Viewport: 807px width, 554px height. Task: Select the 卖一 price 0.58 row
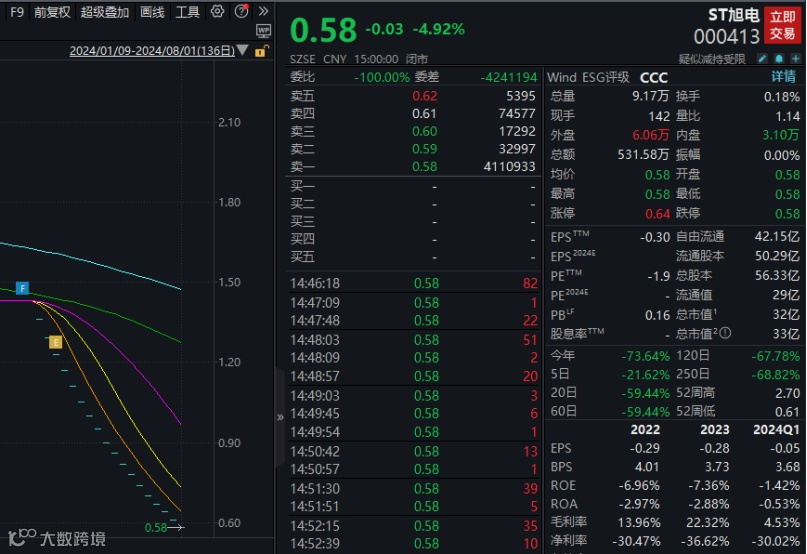point(413,167)
